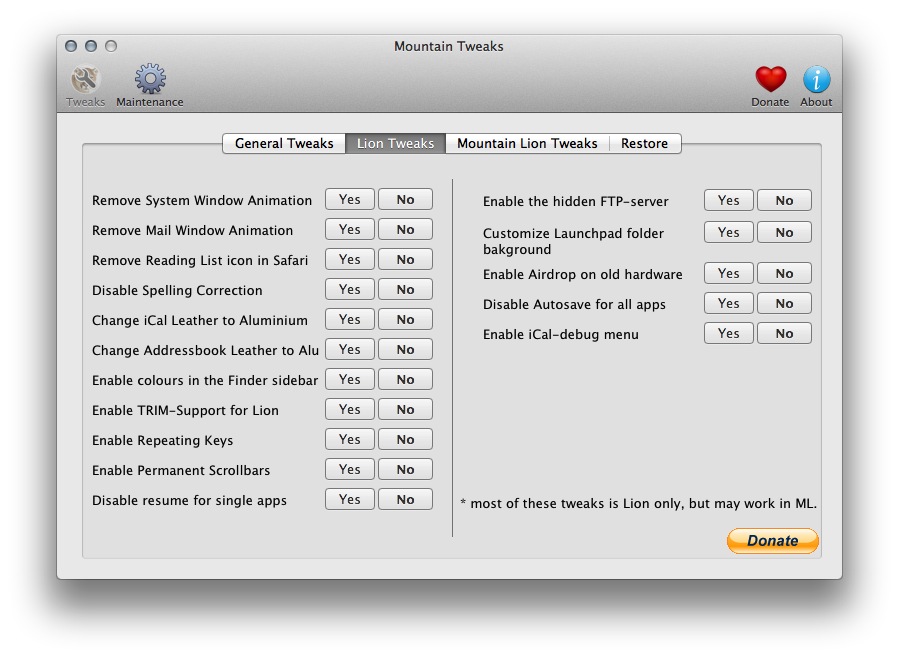Open the About info icon
This screenshot has width=899, height=658.
[816, 87]
